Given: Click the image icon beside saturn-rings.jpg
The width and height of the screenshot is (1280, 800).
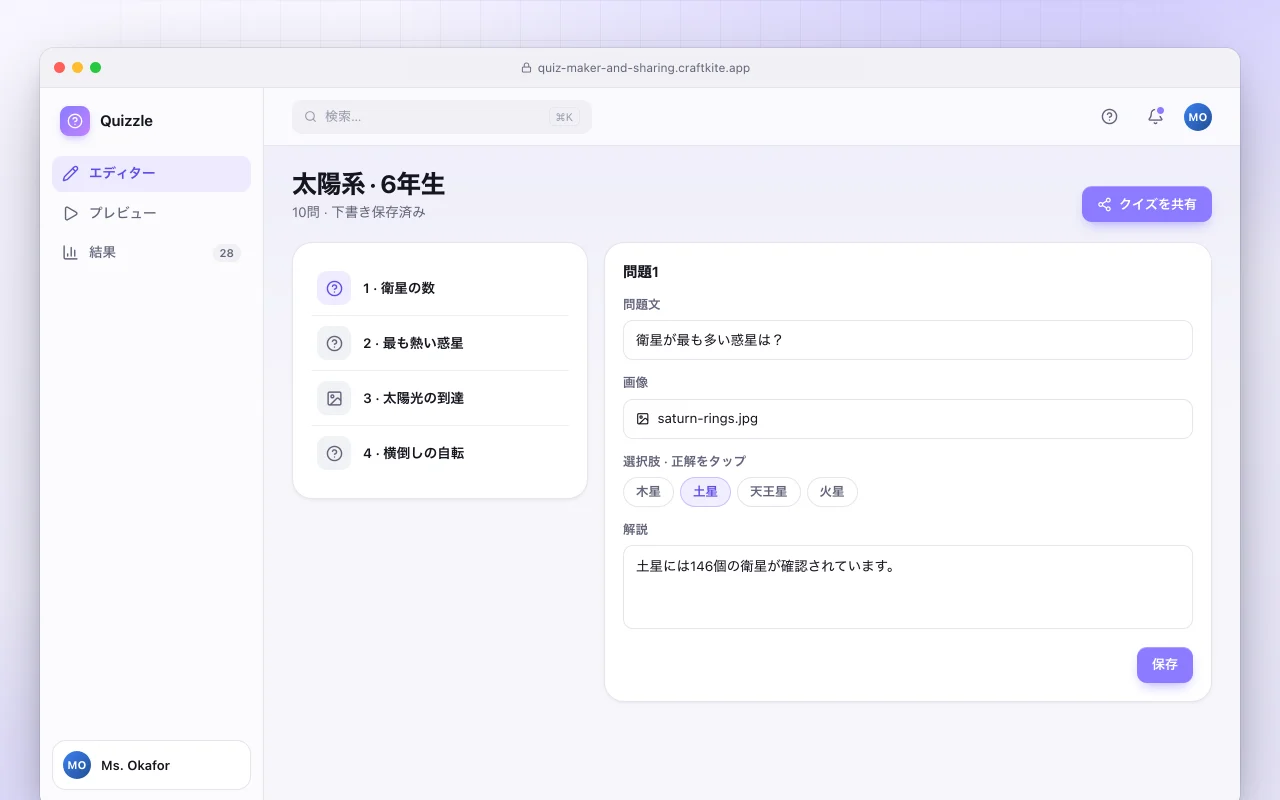Looking at the screenshot, I should (643, 419).
